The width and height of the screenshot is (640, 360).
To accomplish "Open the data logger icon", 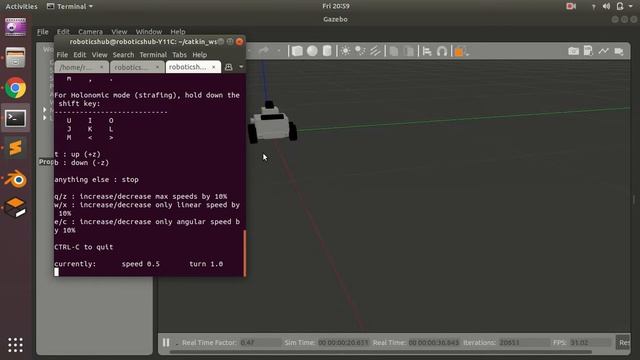I will 588,51.
